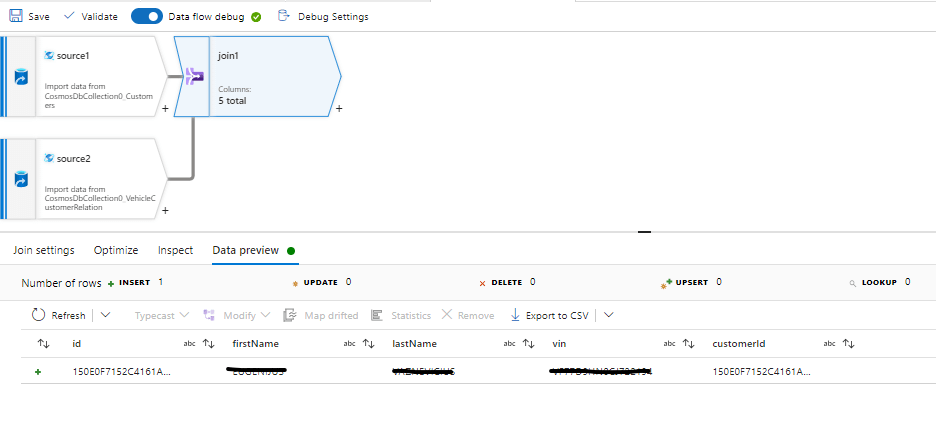Viewport: 936px width, 438px height.
Task: Expand the Refresh dropdown arrow
Action: pos(104,315)
